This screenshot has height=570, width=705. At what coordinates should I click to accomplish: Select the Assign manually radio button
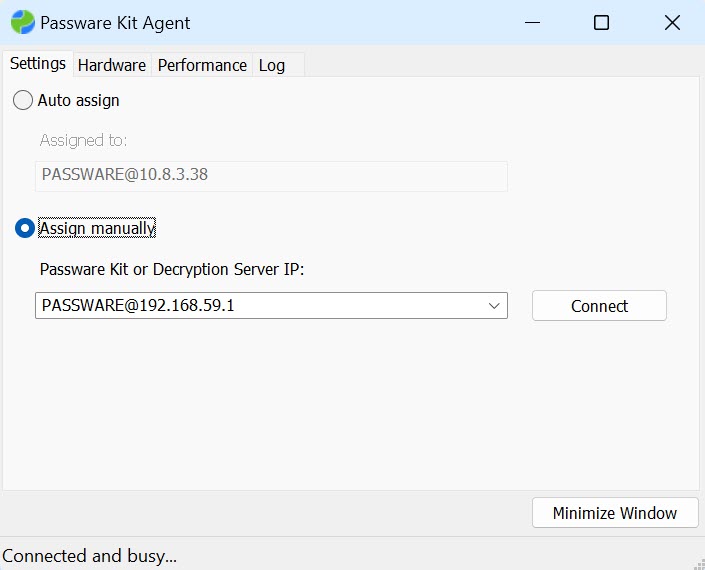pyautogui.click(x=24, y=228)
